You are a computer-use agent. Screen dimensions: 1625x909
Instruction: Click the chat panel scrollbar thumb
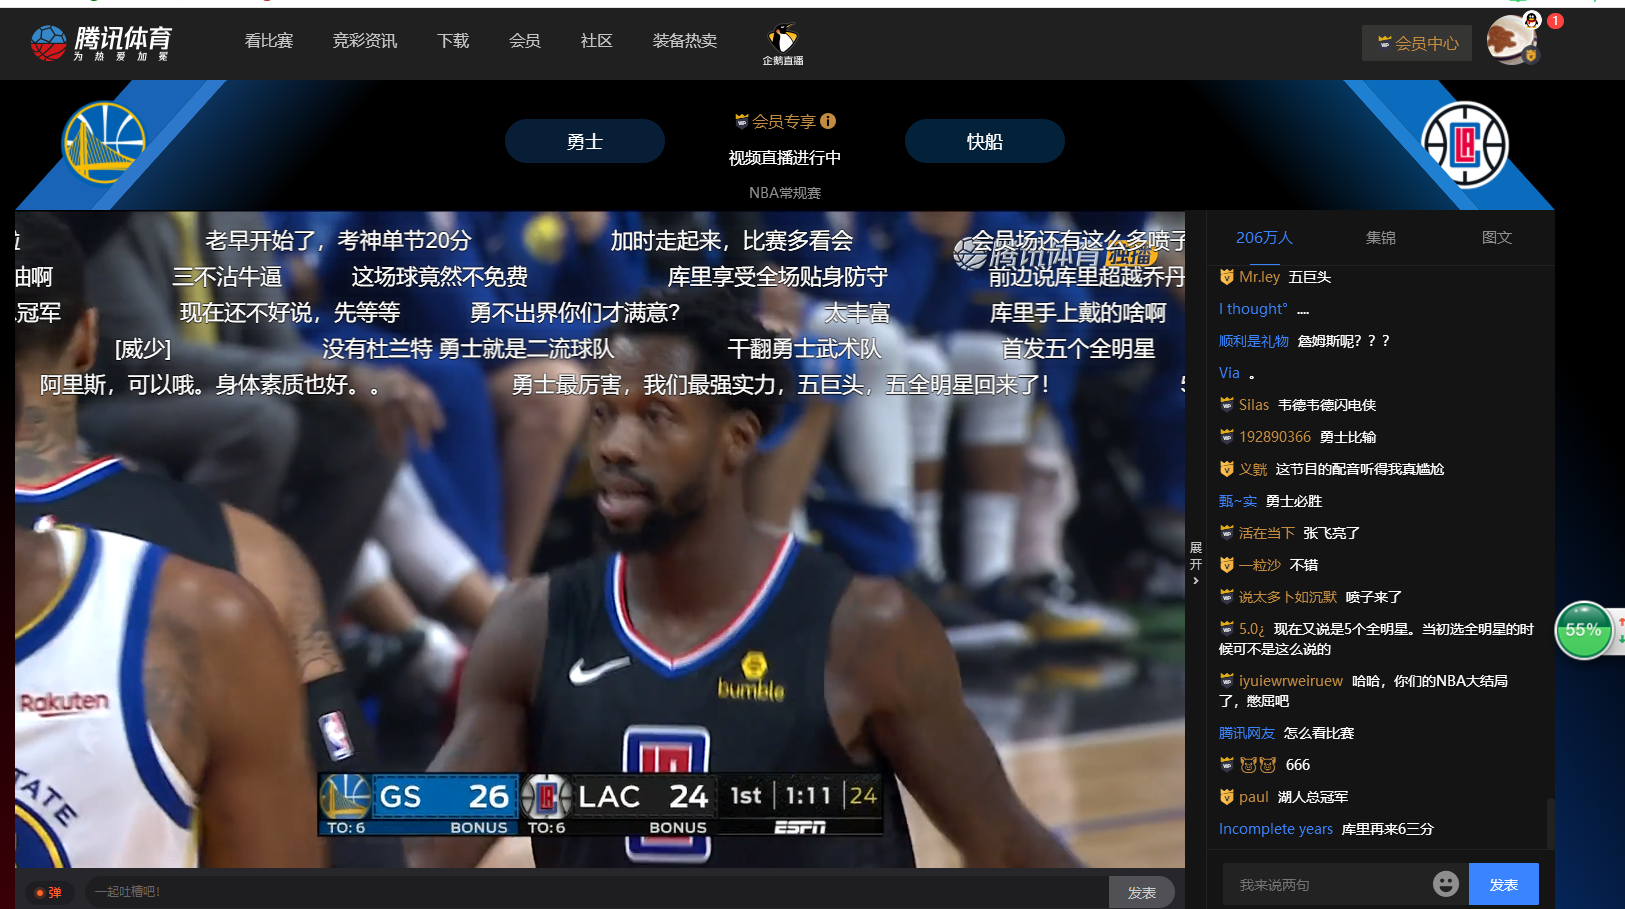(x=1550, y=823)
